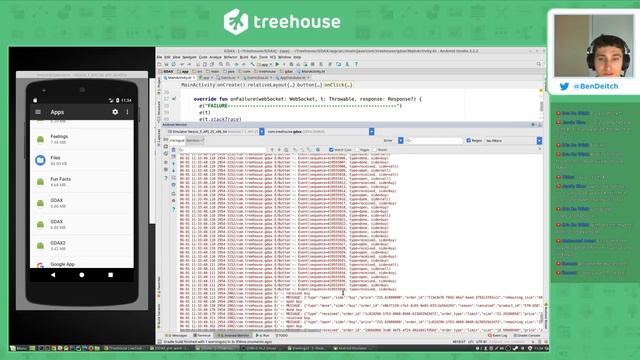640x360 pixels.
Task: Click the taskbar Menu button
Action: pyautogui.click(x=18, y=348)
